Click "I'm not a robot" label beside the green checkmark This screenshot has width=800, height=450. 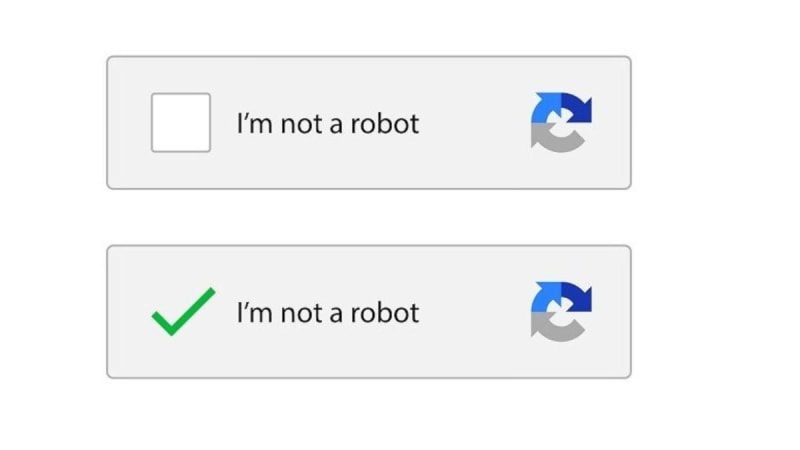pyautogui.click(x=327, y=313)
